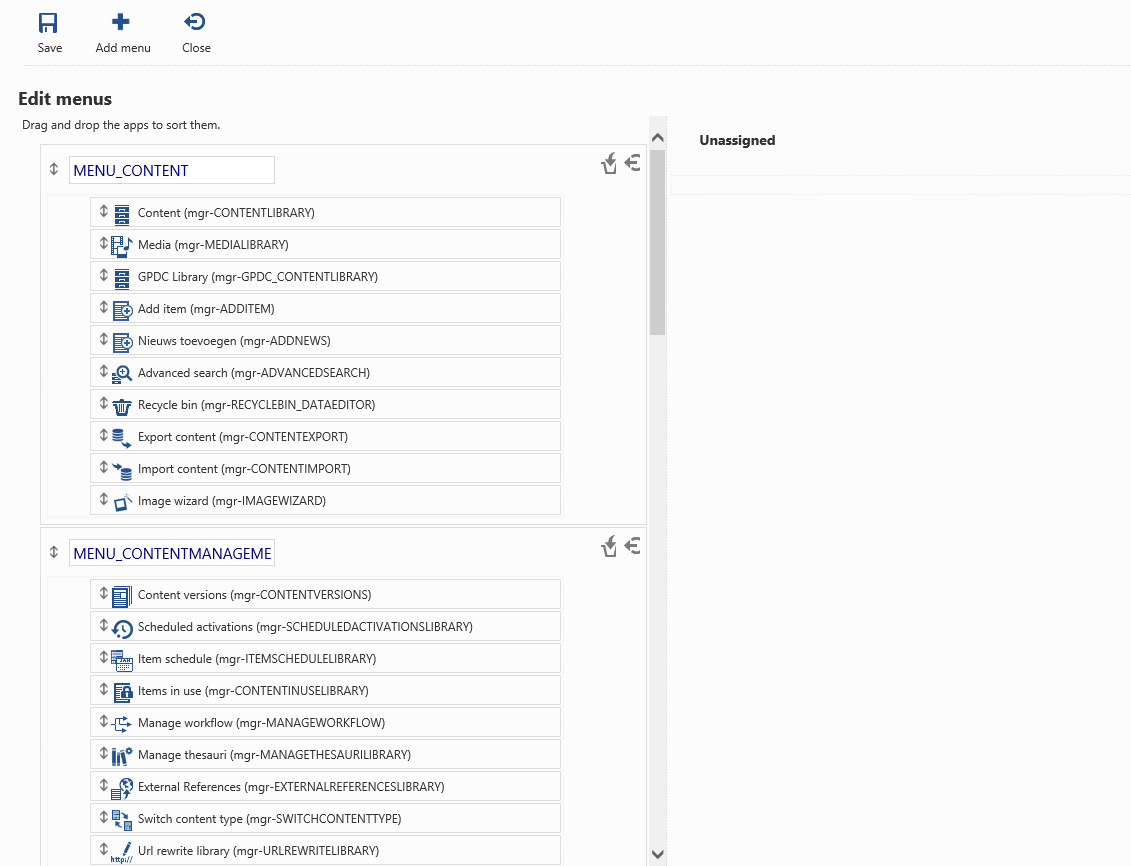Click the Recycle bin icon

click(122, 407)
